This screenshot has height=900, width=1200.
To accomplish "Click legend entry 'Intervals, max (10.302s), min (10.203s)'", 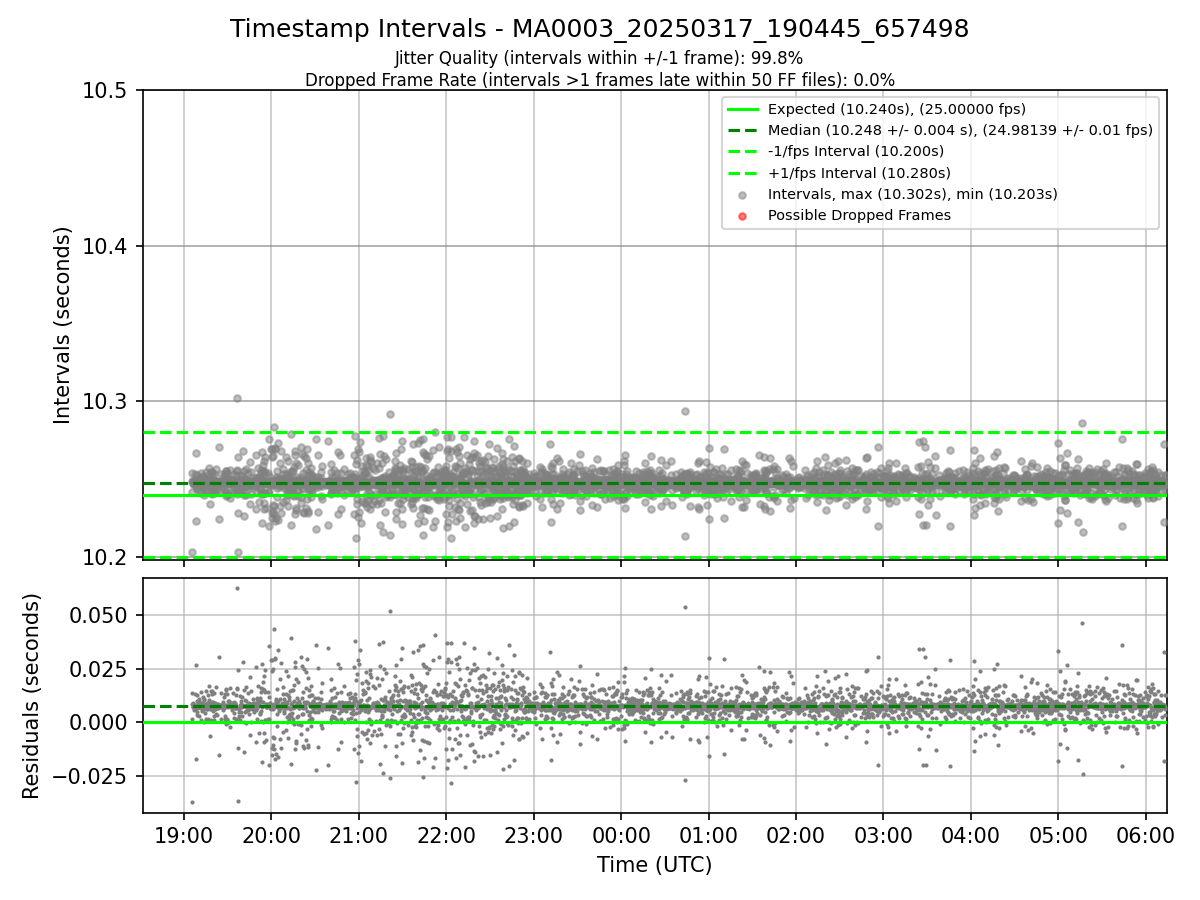I will pyautogui.click(x=912, y=194).
